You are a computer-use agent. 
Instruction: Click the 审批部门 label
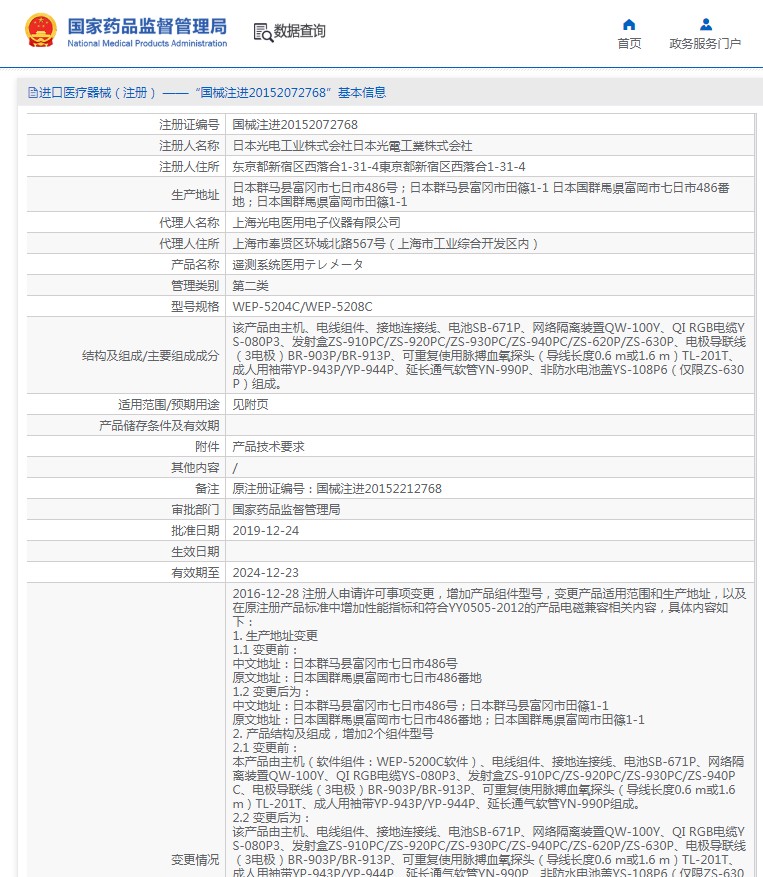point(195,510)
